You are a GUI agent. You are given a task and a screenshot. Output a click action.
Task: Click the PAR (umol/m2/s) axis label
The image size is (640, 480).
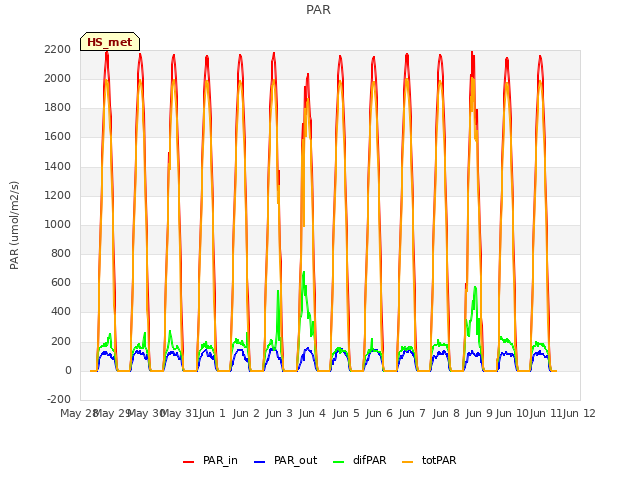point(14,225)
